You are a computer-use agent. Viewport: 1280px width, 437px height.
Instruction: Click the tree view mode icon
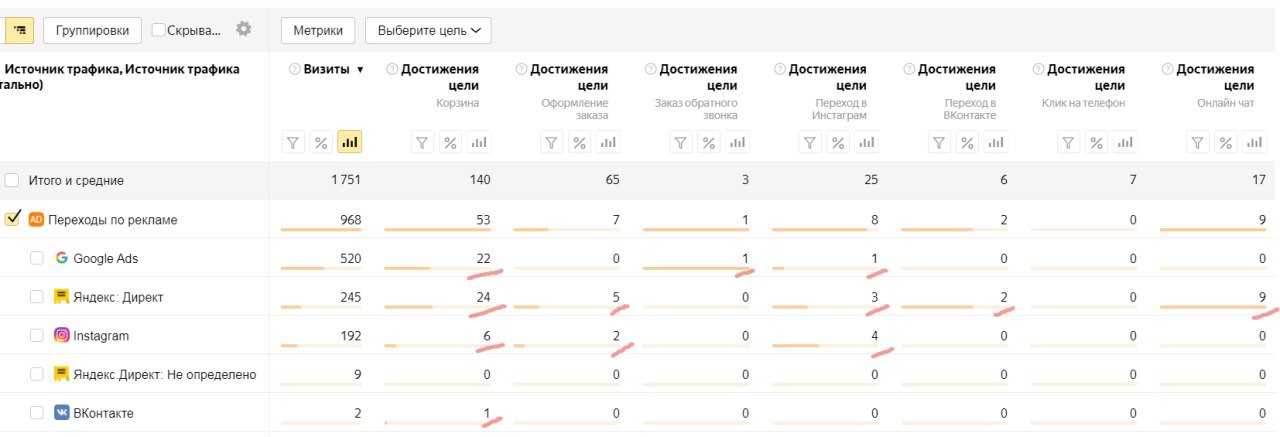tap(20, 30)
